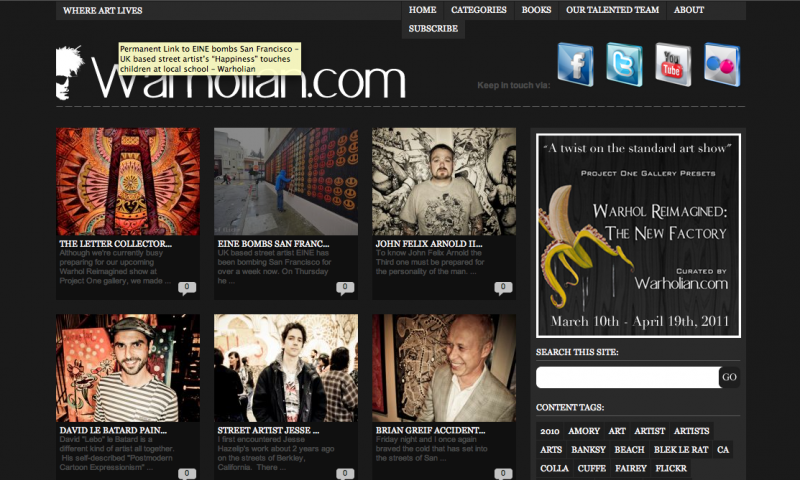This screenshot has width=800, height=480.
Task: Open the ABOUT menu item
Action: click(x=689, y=10)
